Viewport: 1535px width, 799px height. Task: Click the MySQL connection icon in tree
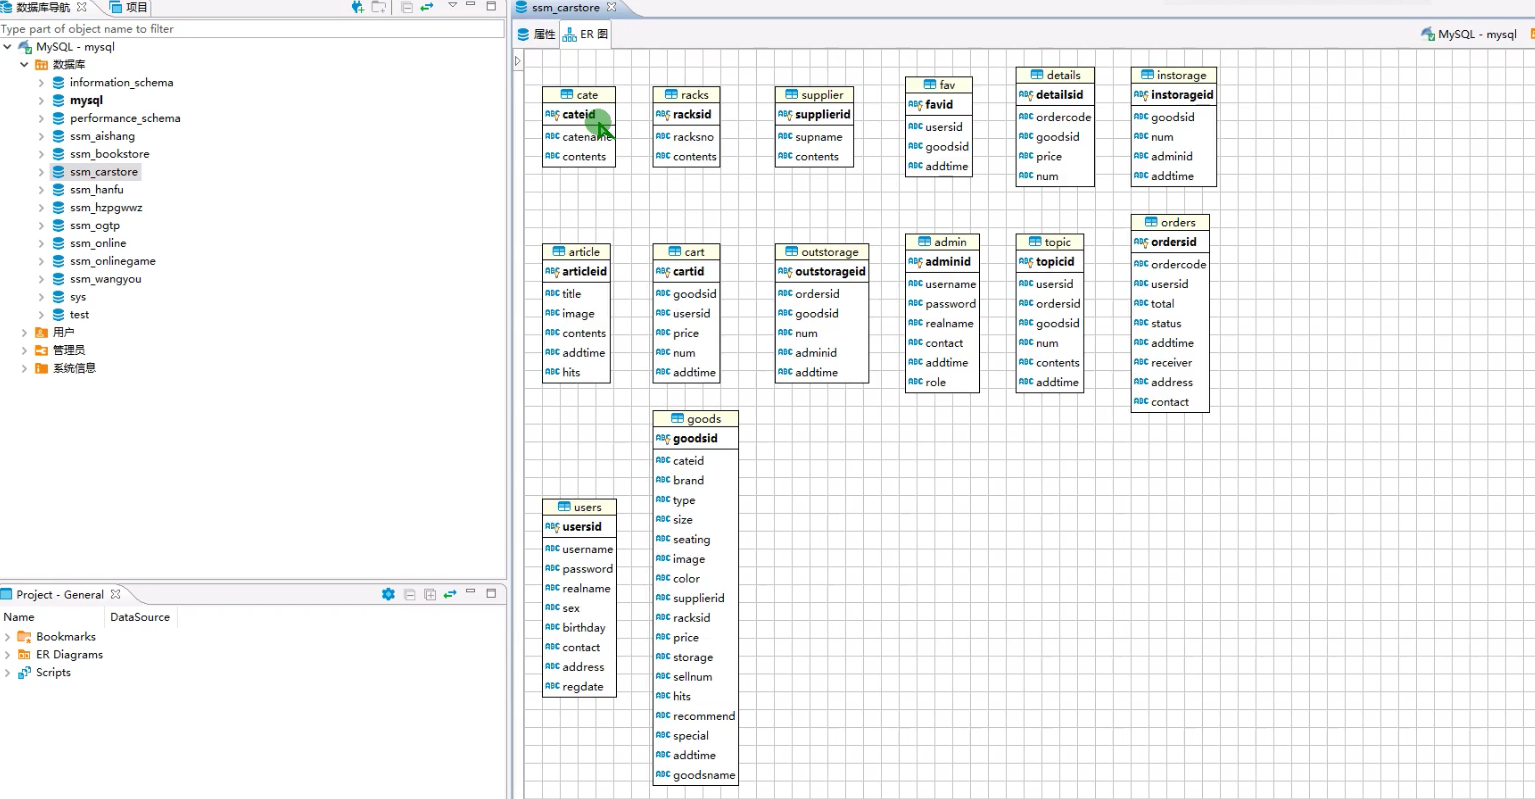tap(25, 47)
